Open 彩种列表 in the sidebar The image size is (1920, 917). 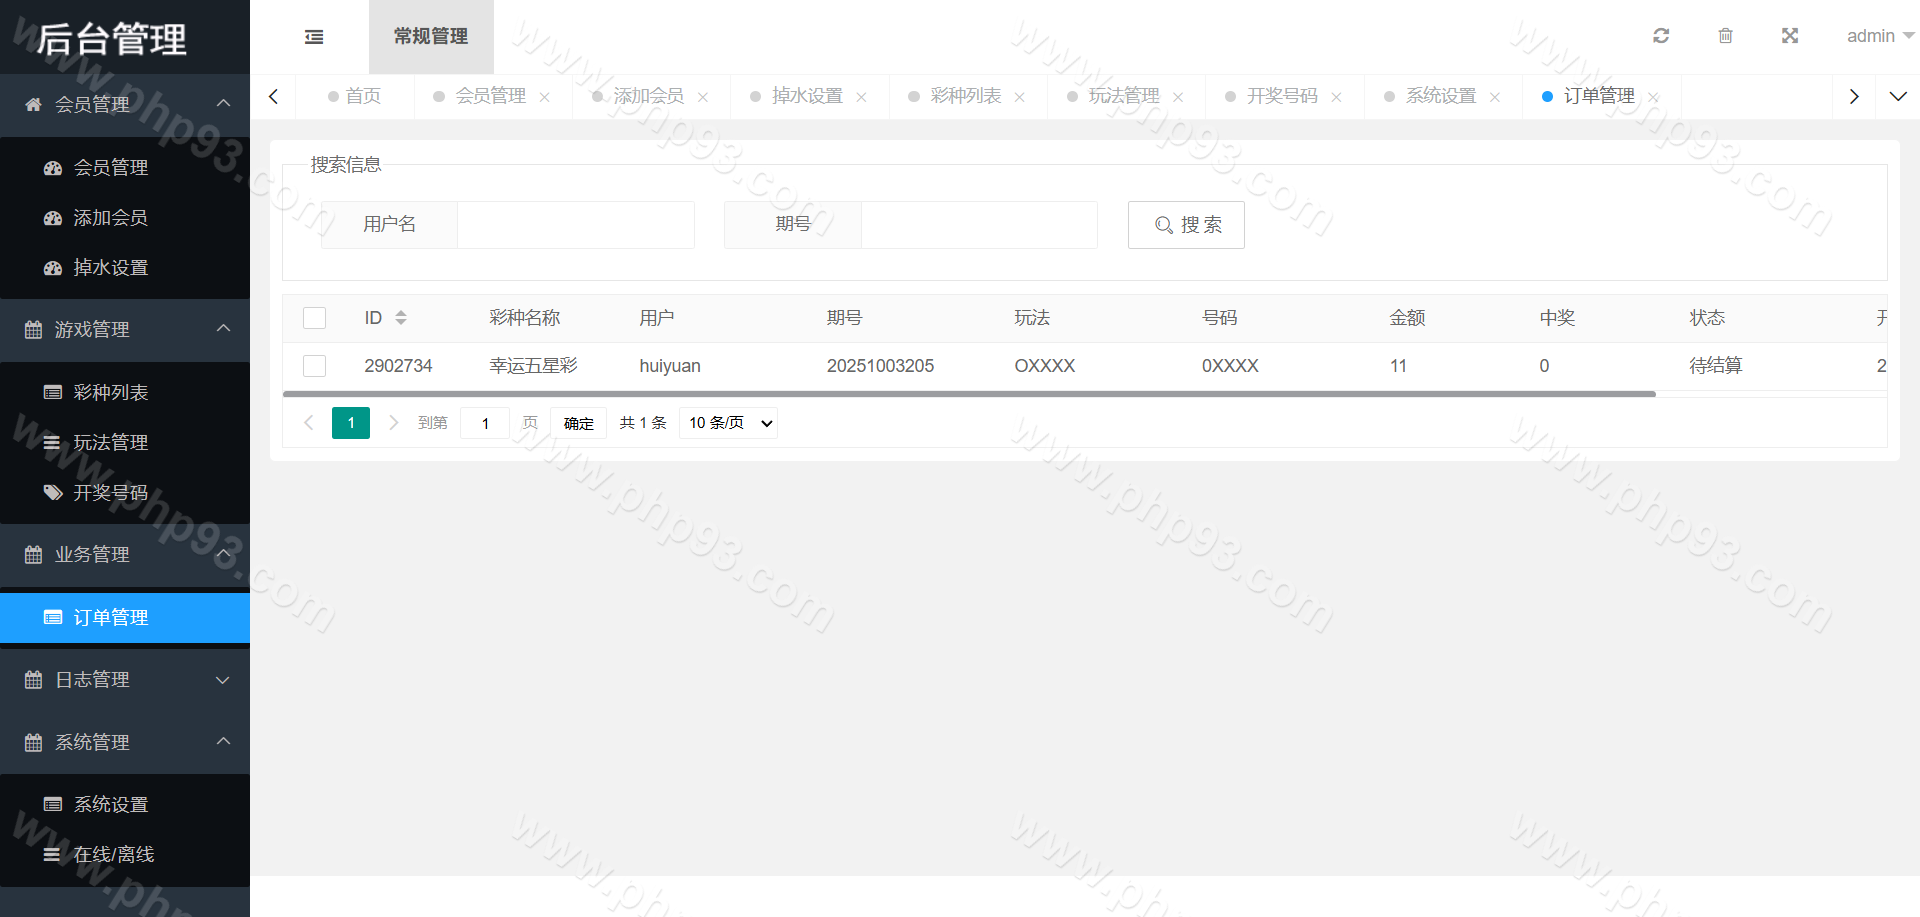click(x=110, y=392)
